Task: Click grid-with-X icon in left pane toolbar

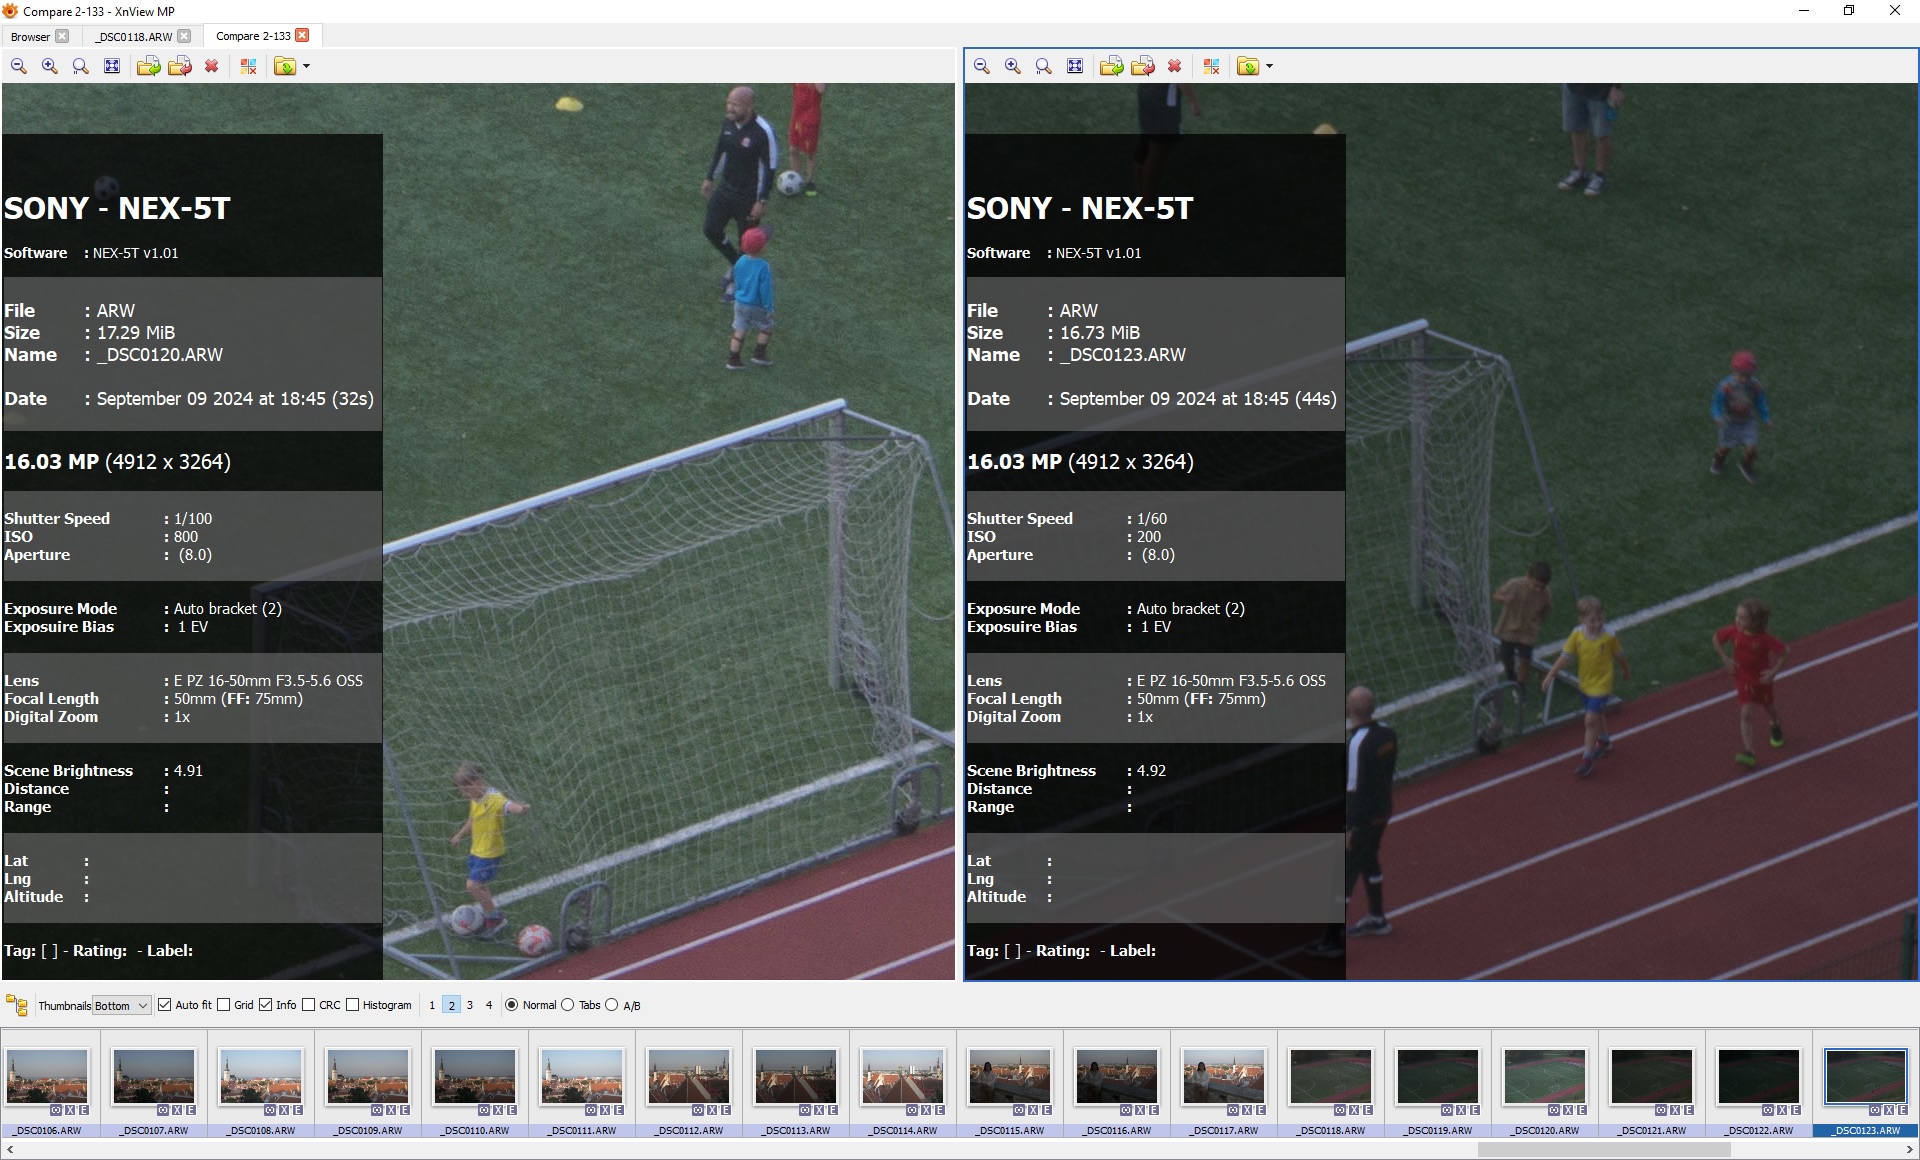Action: click(249, 66)
